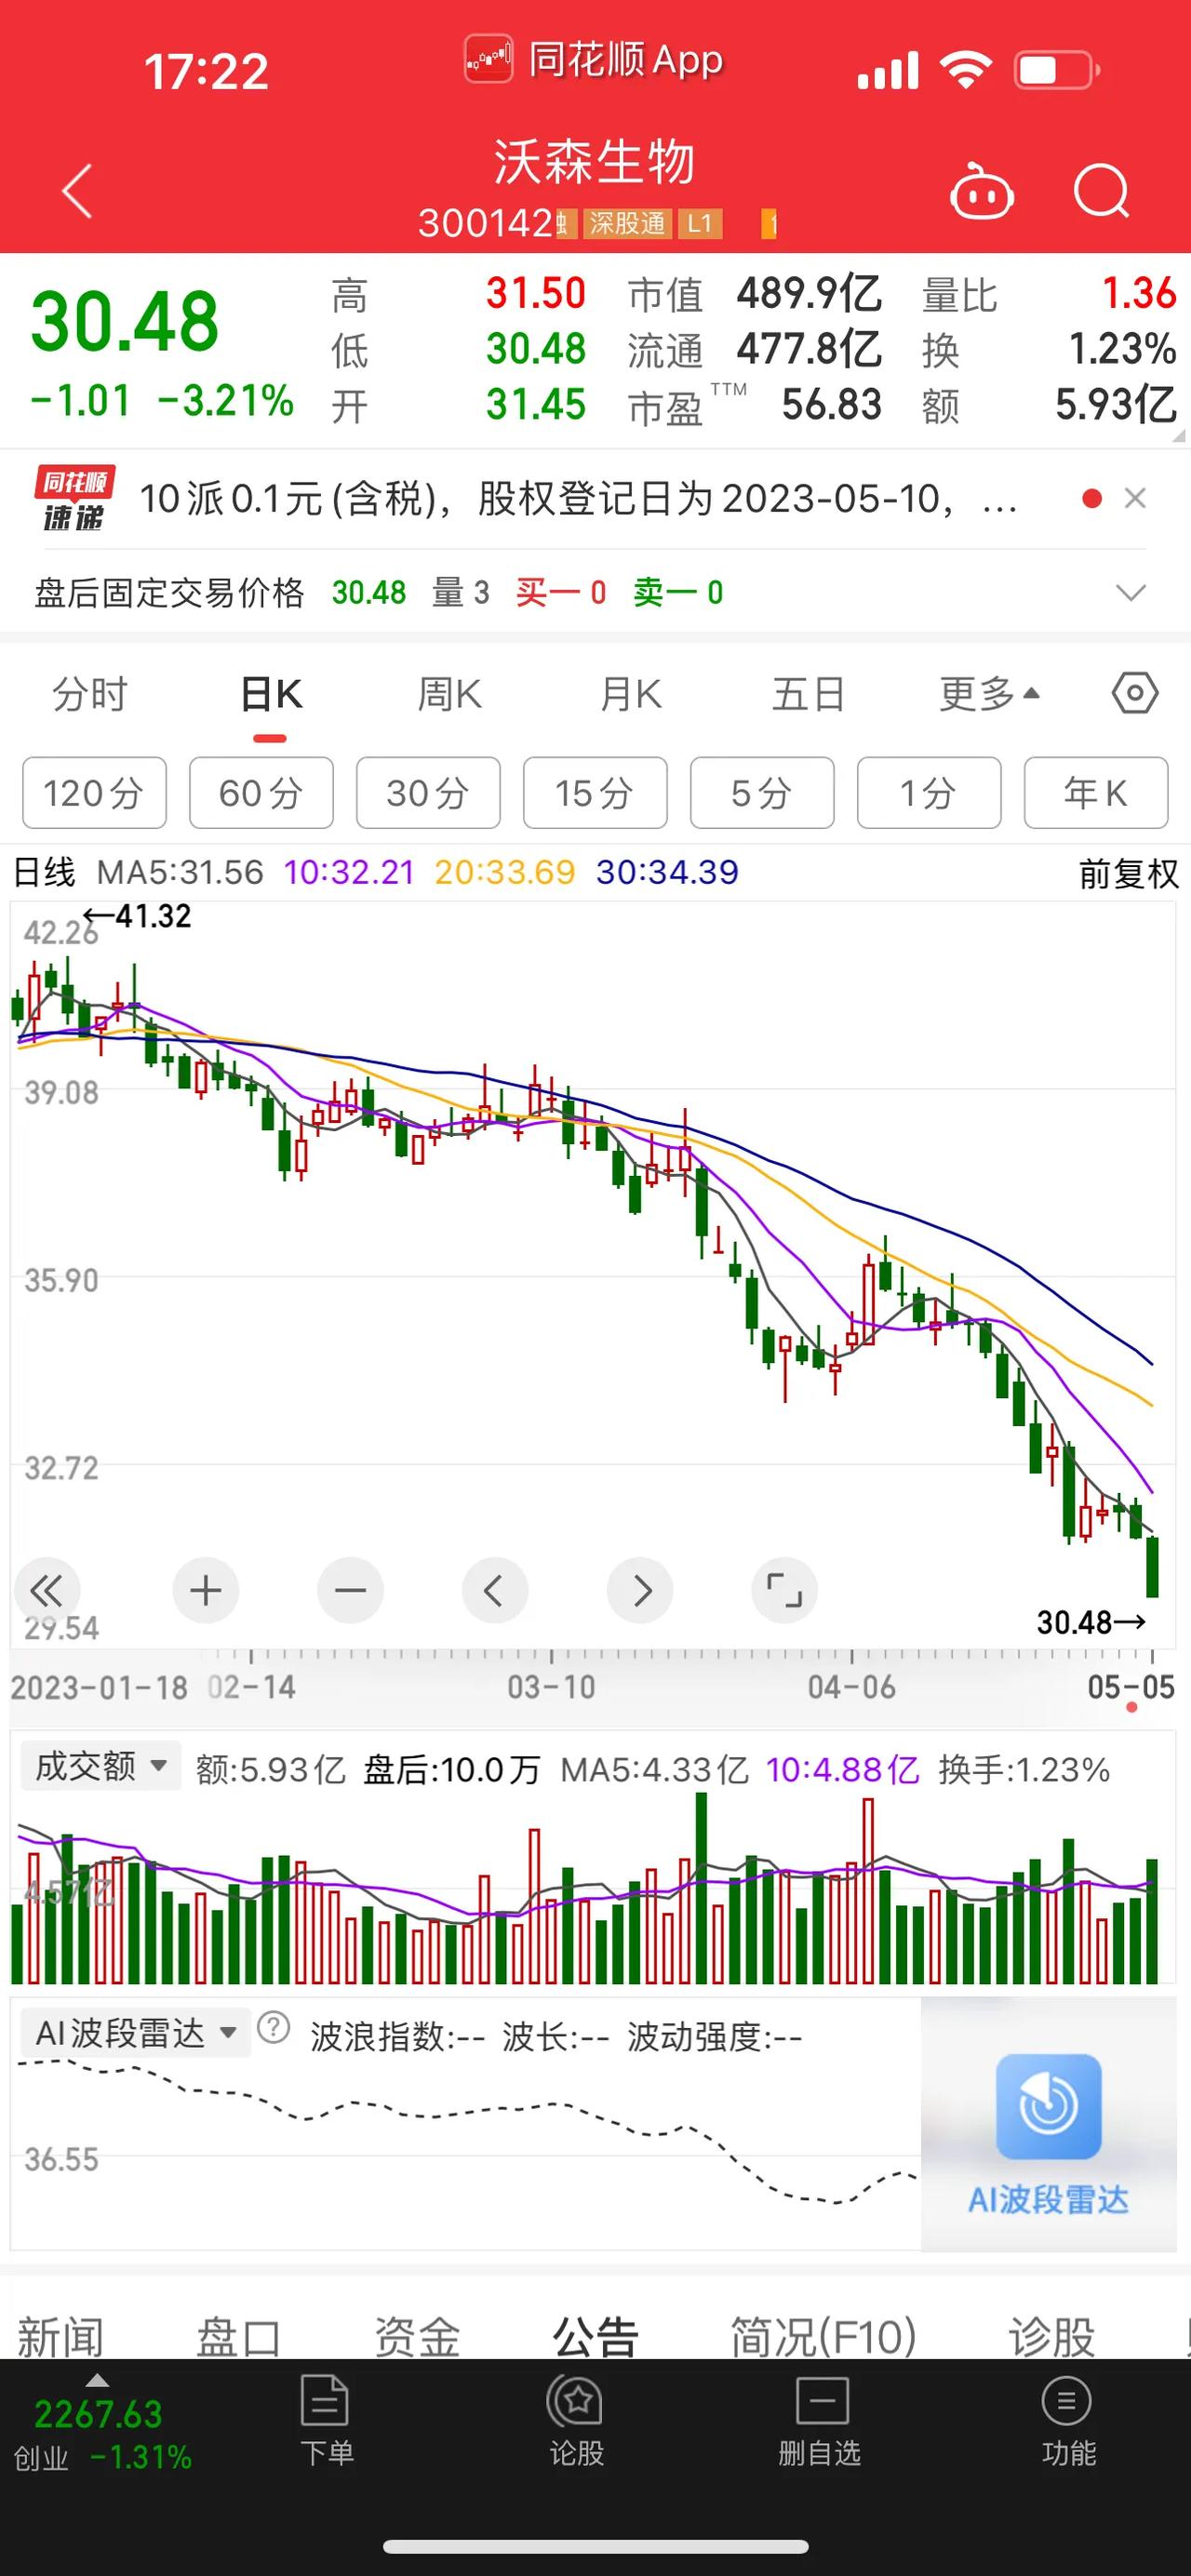The image size is (1191, 2576).
Task: Tap the back arrow in header
Action: click(x=77, y=190)
